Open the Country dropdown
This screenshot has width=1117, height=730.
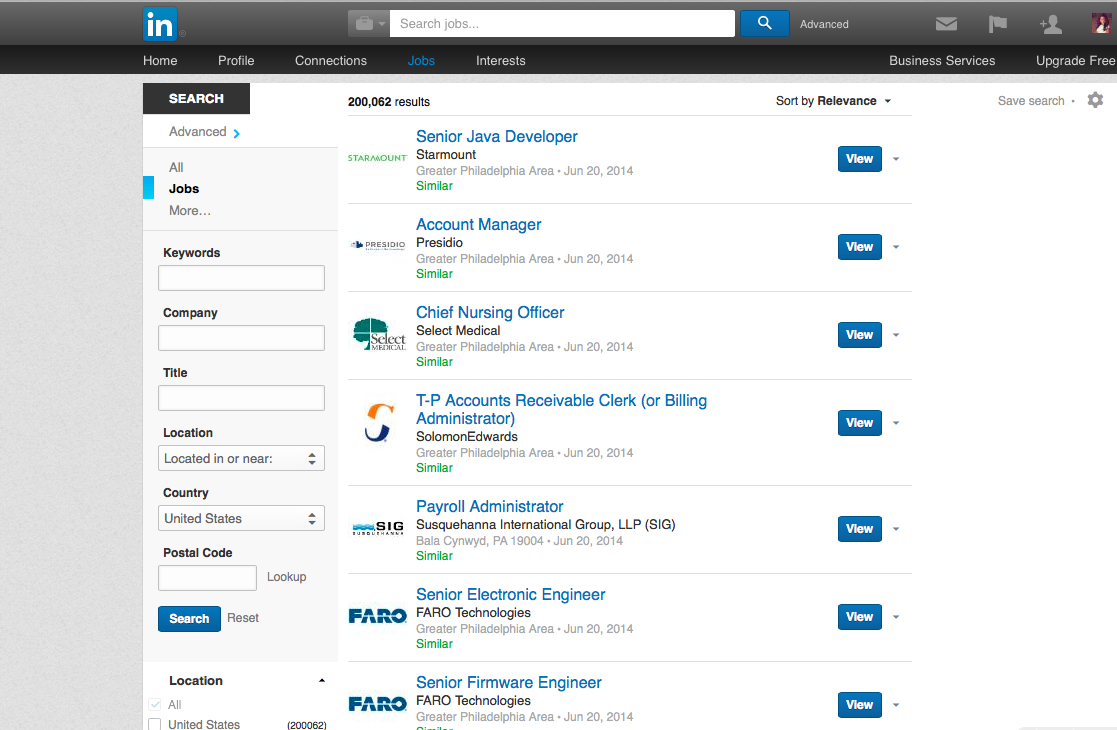pos(241,518)
